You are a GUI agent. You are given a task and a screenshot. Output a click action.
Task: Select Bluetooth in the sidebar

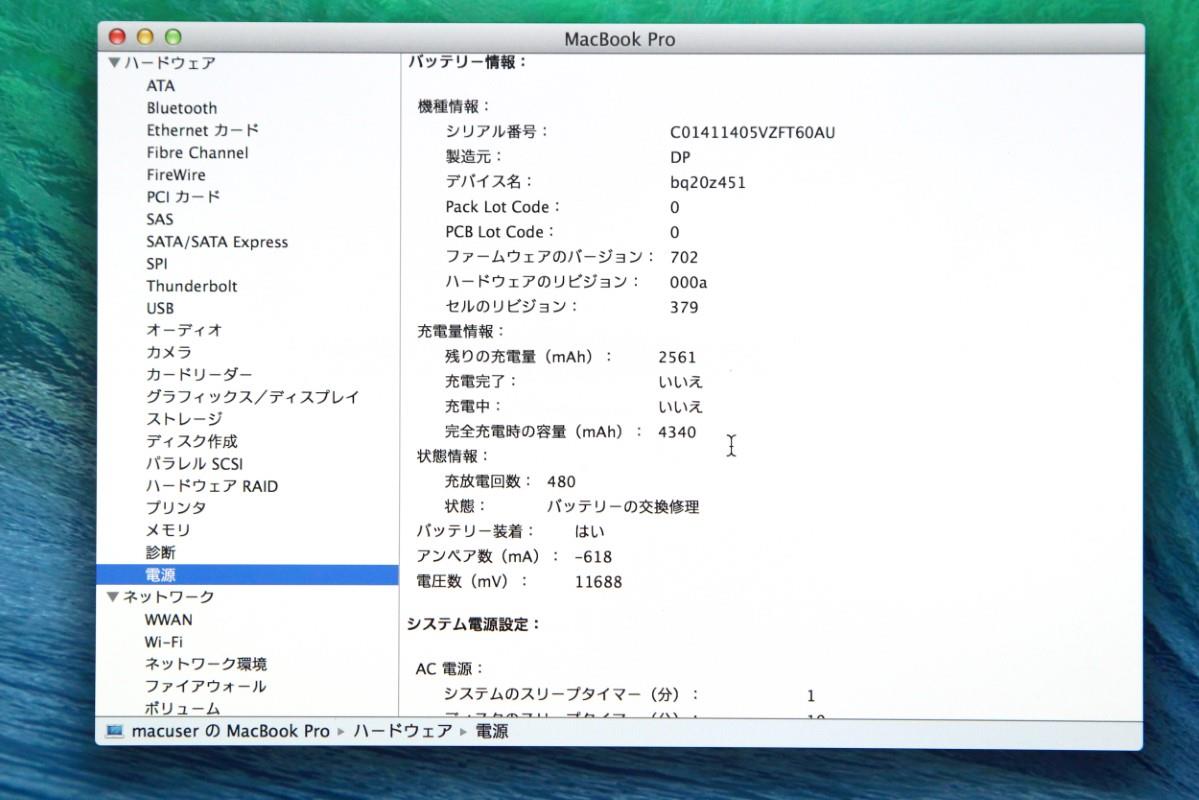click(182, 108)
